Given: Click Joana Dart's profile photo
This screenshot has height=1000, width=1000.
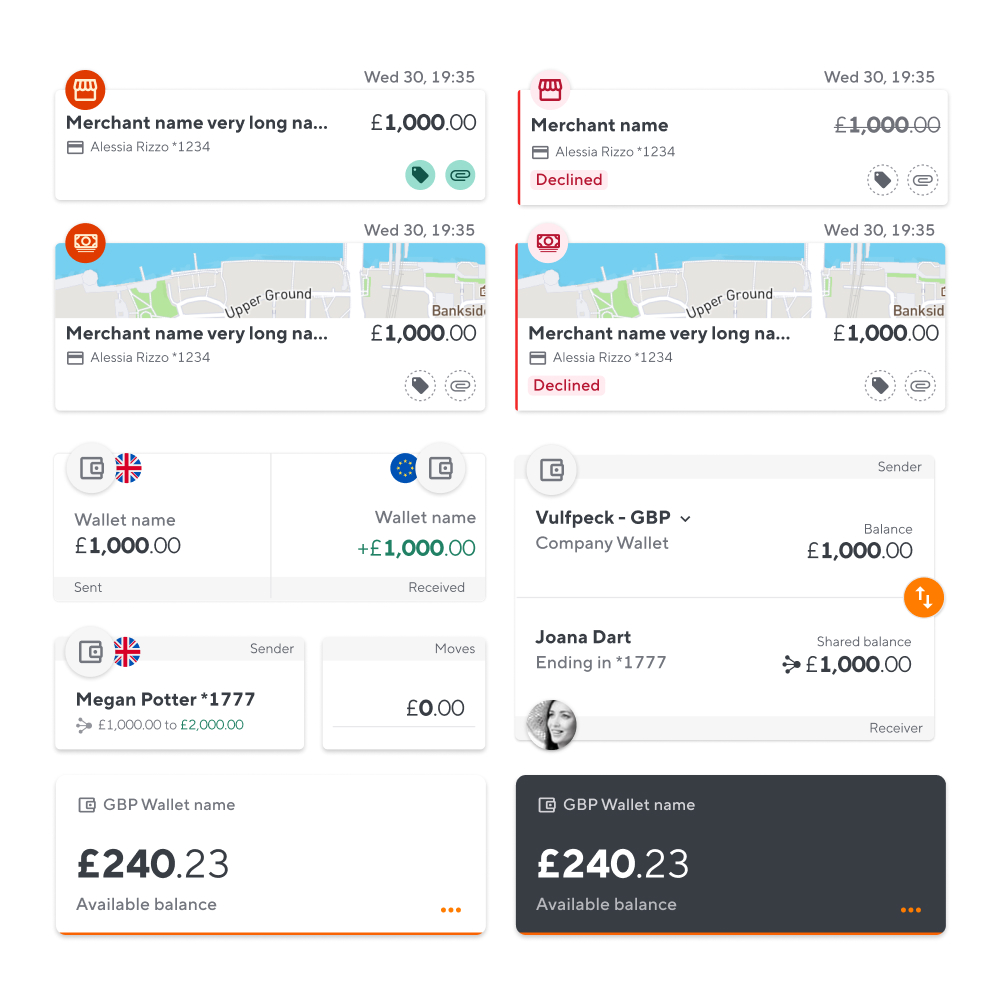Looking at the screenshot, I should [x=551, y=725].
